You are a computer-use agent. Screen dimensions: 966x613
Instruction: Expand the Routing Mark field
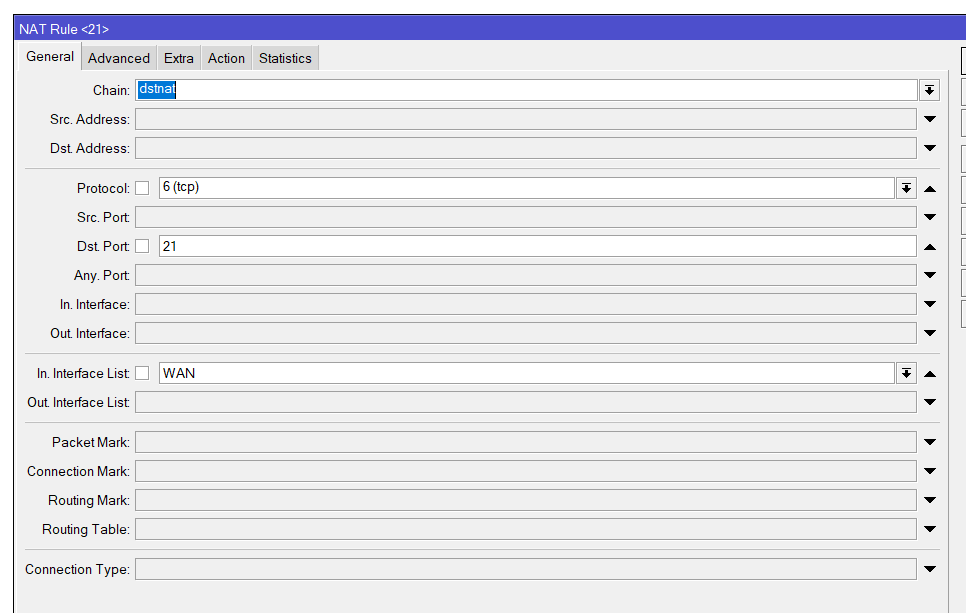[930, 500]
